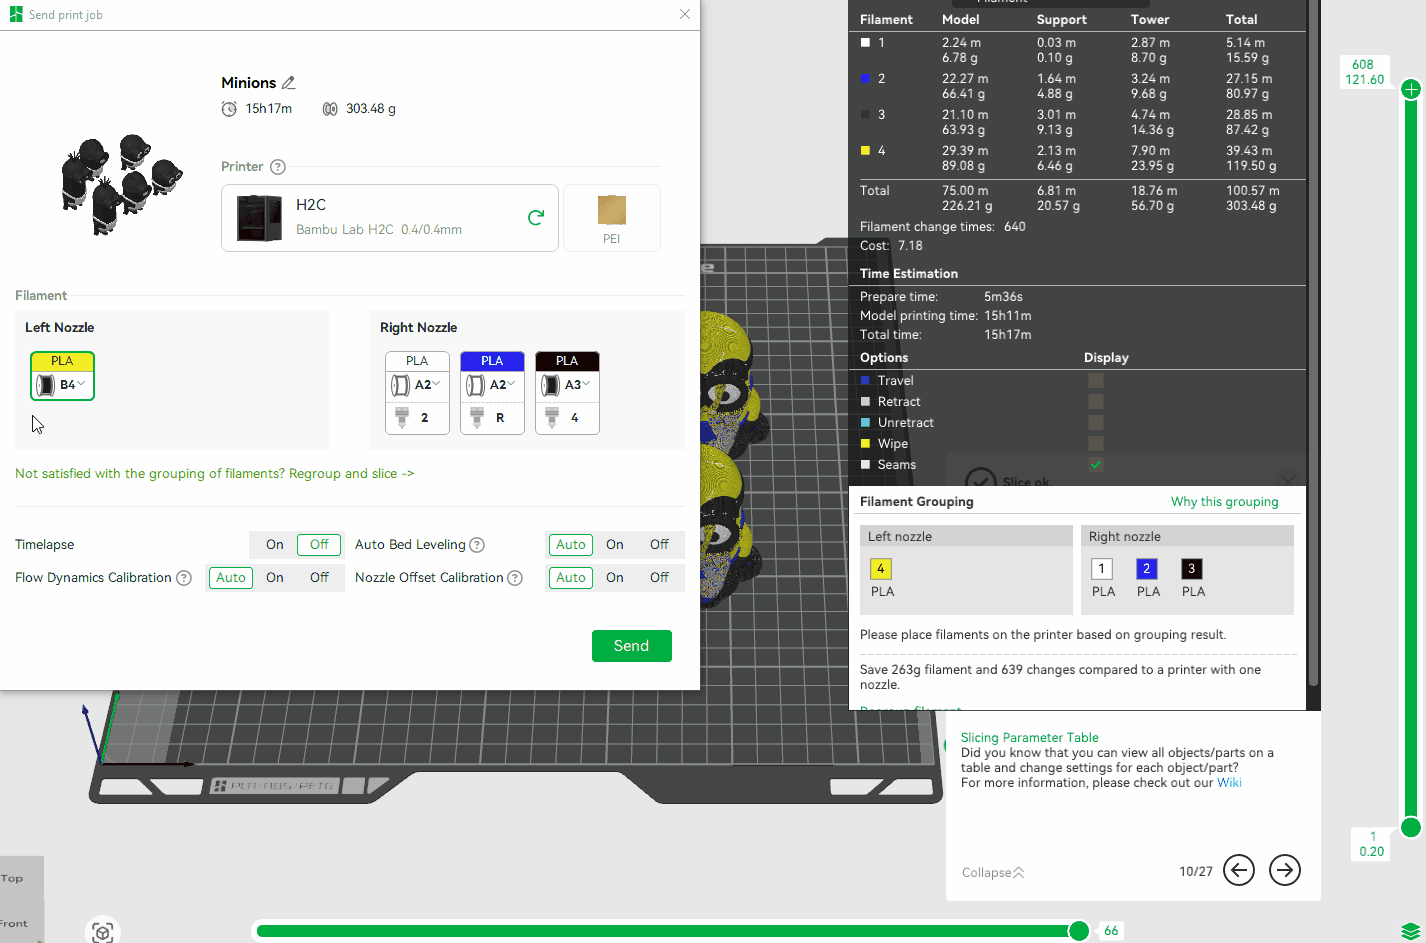
Task: Click Filament column header
Action: [x=886, y=20]
